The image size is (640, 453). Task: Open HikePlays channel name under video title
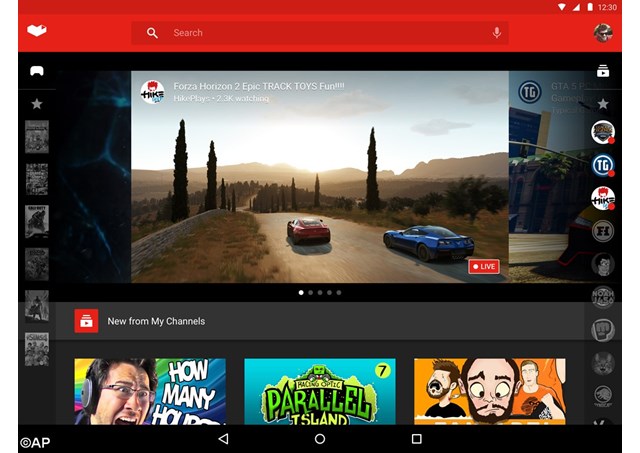coord(191,98)
